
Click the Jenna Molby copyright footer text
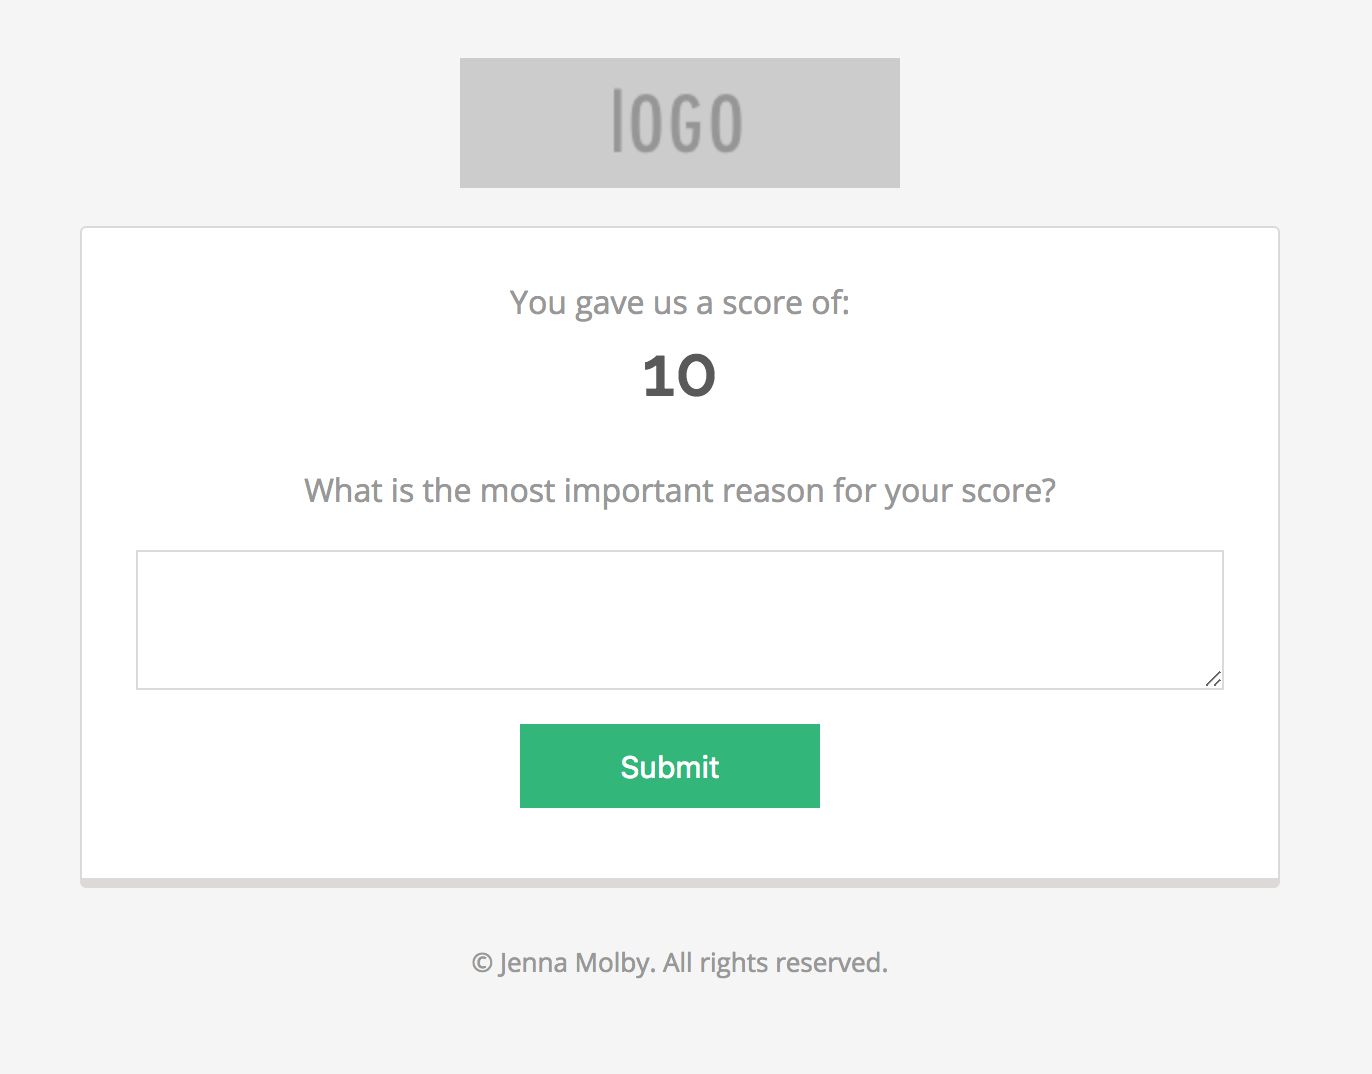coord(679,963)
